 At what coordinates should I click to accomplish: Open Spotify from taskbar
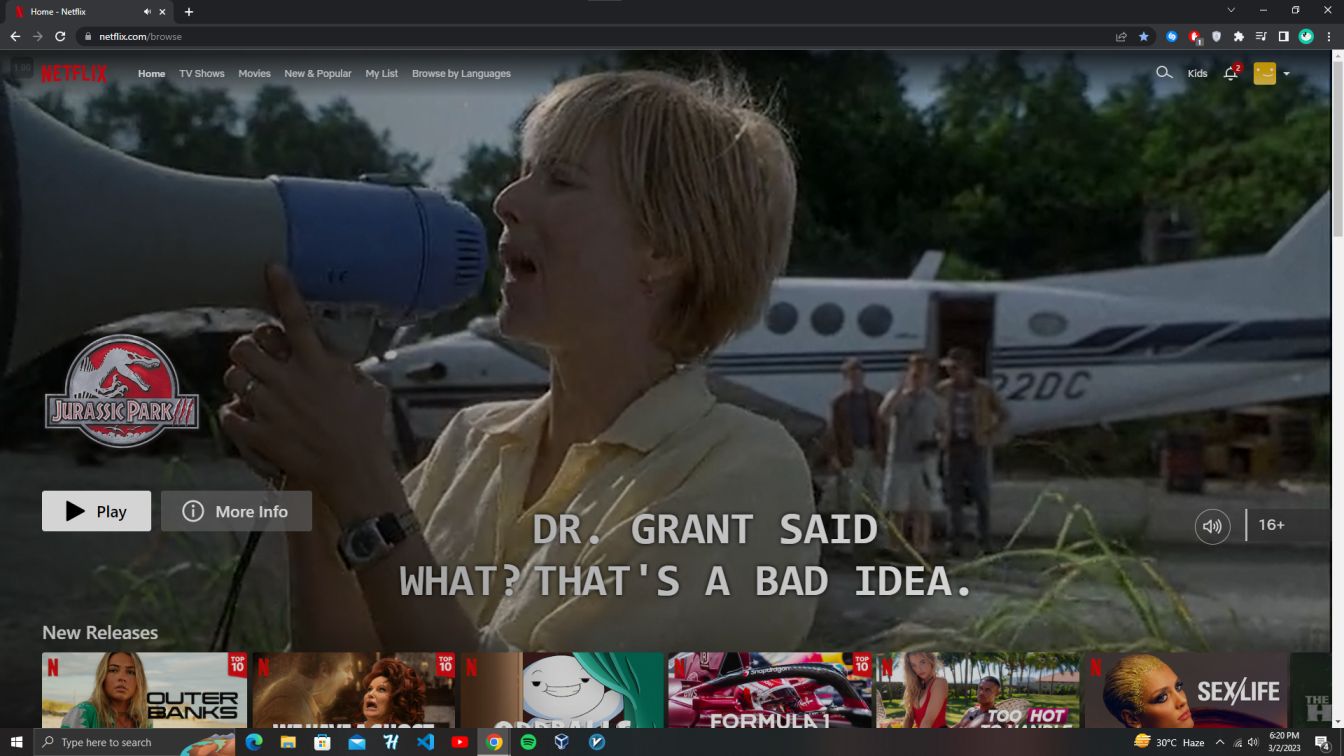click(x=528, y=742)
